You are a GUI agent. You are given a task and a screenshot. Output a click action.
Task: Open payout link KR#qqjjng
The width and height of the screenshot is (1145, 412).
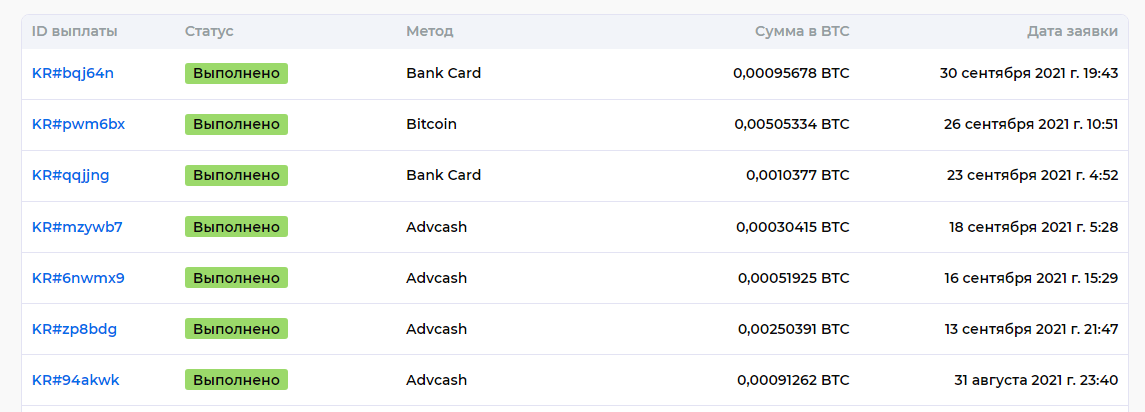coord(71,175)
